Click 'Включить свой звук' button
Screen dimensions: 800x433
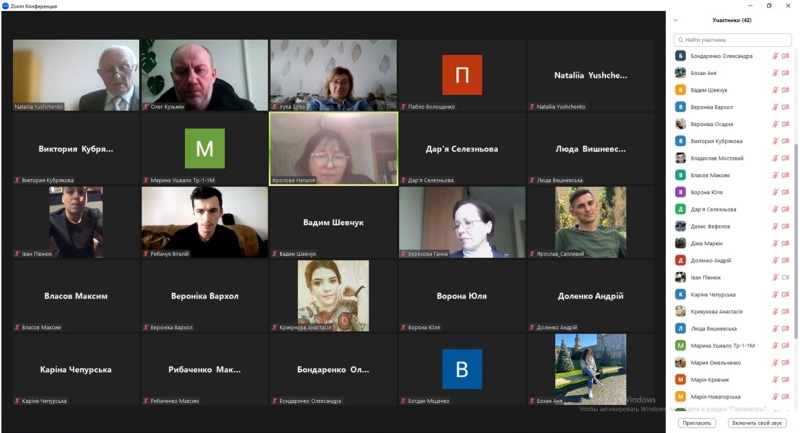click(757, 423)
